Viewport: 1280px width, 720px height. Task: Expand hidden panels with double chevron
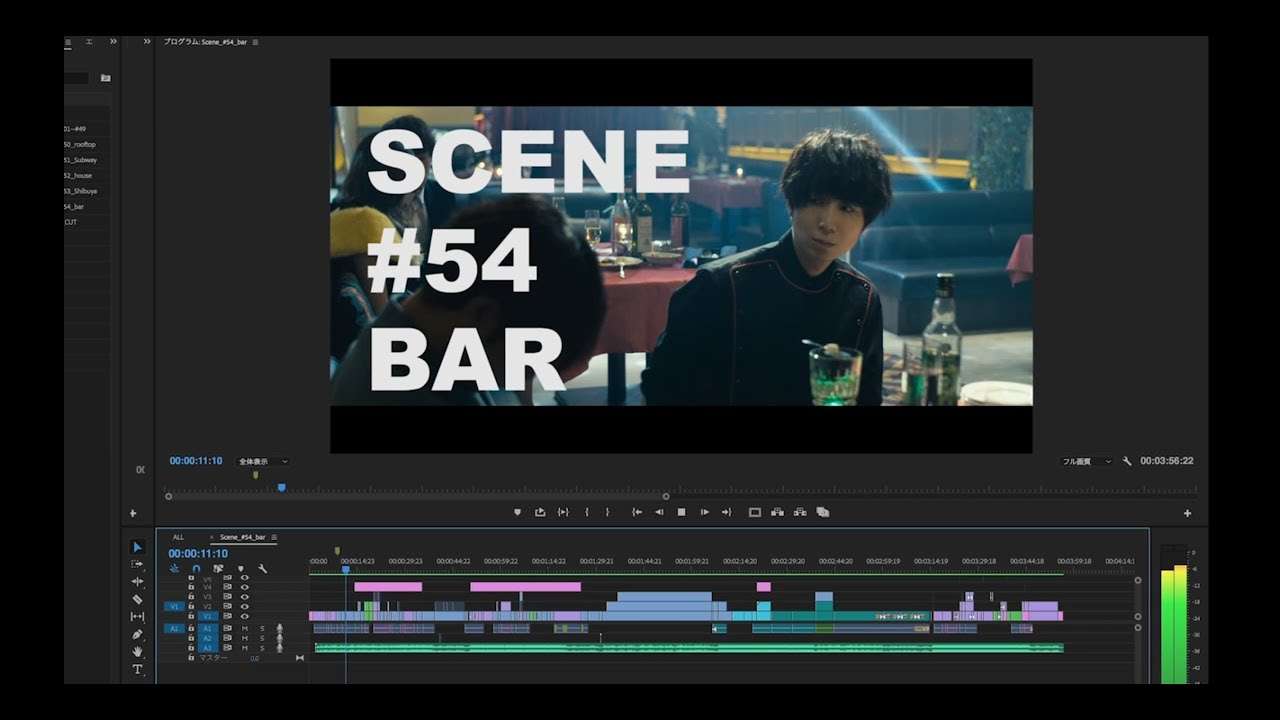(113, 41)
